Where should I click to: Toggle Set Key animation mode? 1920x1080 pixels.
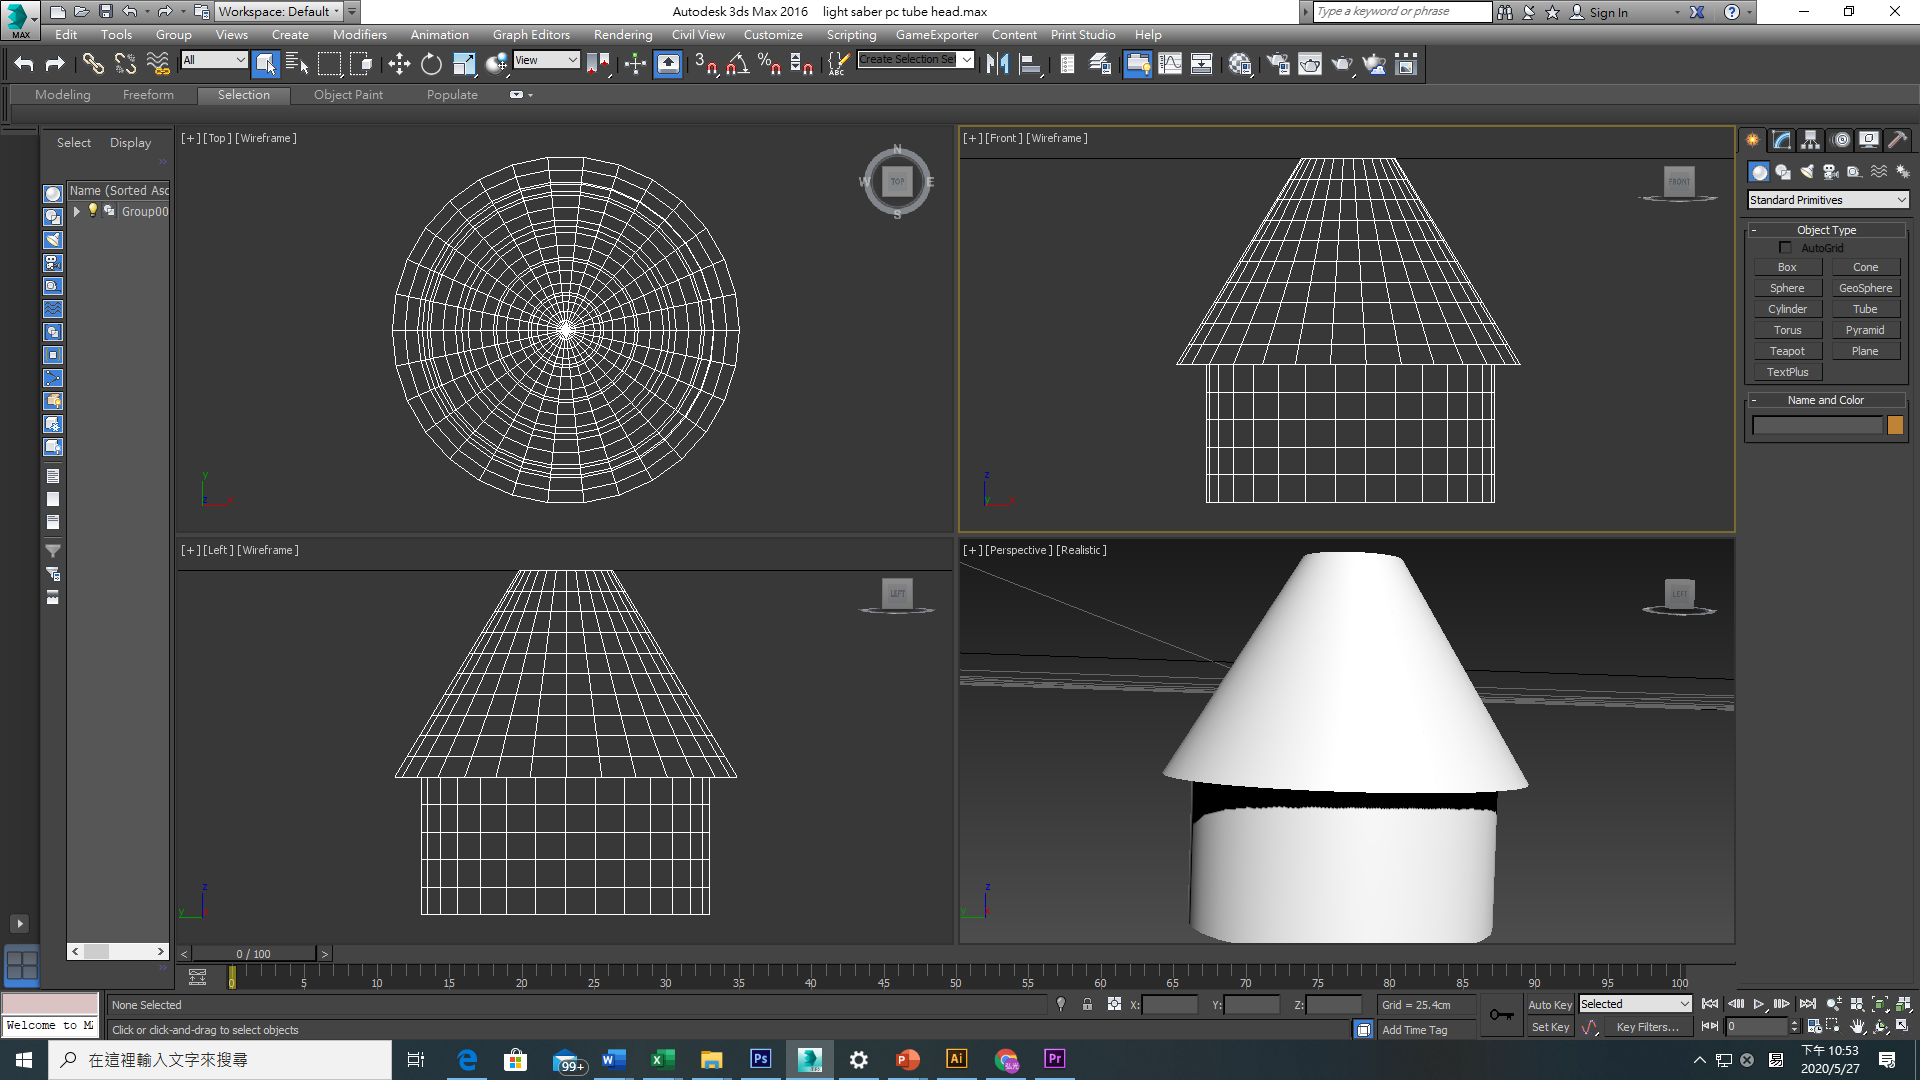[x=1550, y=1027]
